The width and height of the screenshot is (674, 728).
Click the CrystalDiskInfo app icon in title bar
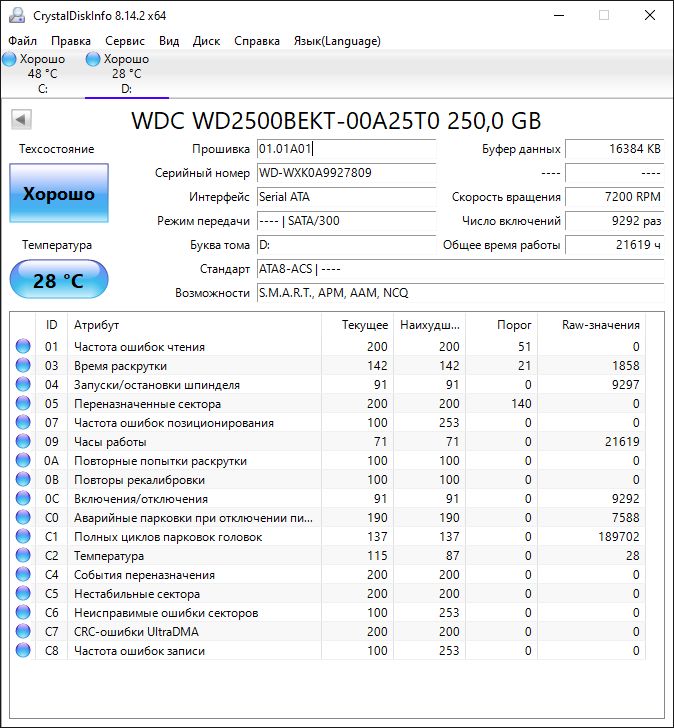17,15
